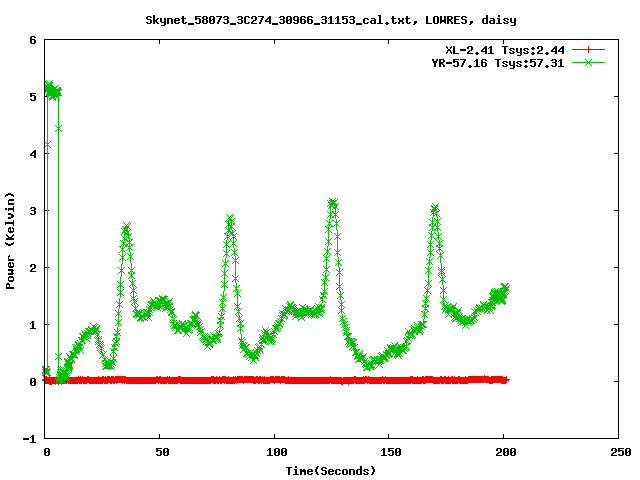Click the red XL data line at 100 seconds
The height and width of the screenshot is (480, 640).
pyautogui.click(x=274, y=380)
